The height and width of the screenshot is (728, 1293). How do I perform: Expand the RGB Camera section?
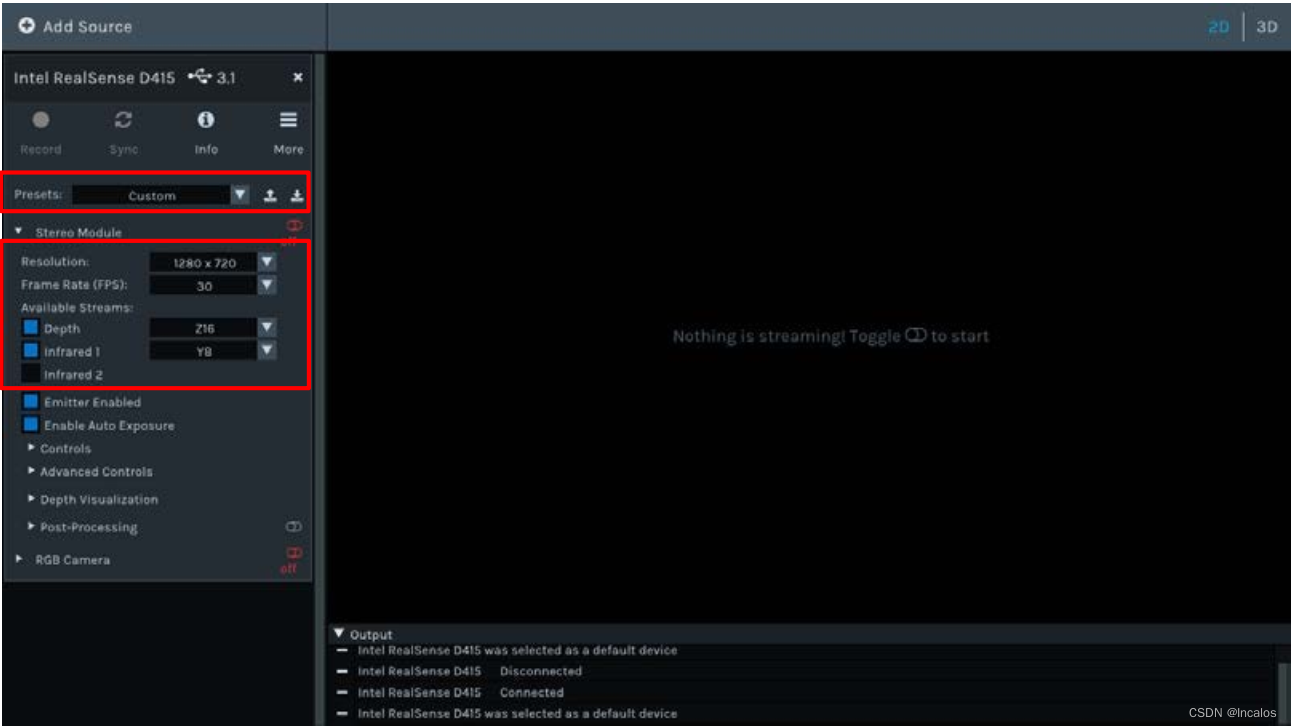pos(19,560)
